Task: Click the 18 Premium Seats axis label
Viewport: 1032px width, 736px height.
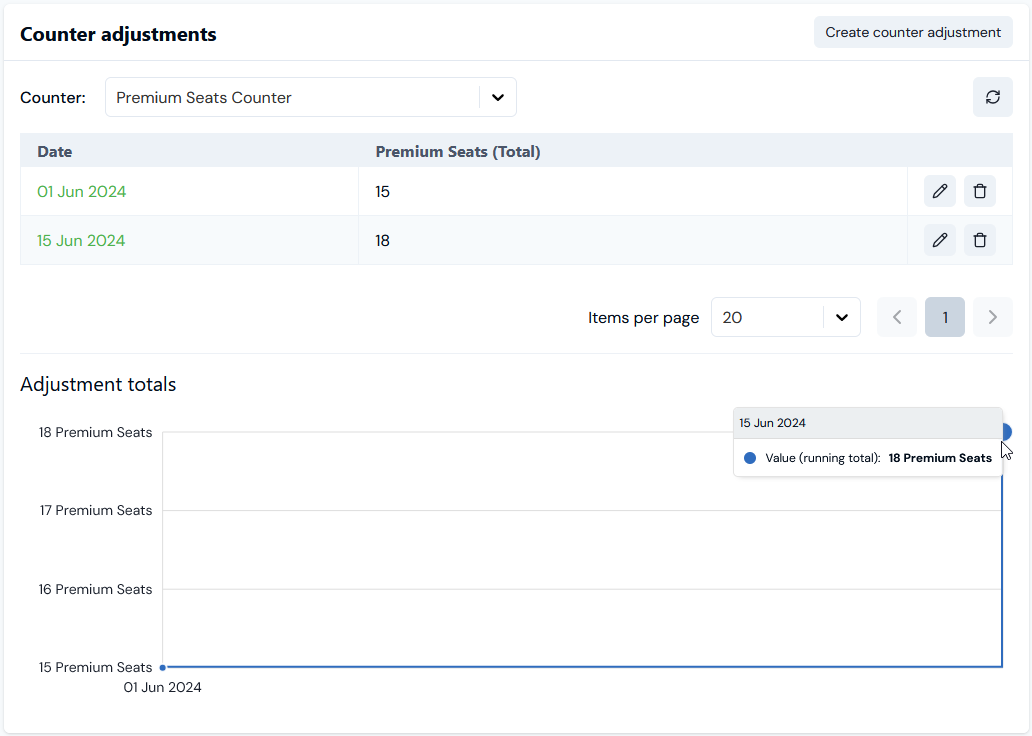Action: coord(95,433)
